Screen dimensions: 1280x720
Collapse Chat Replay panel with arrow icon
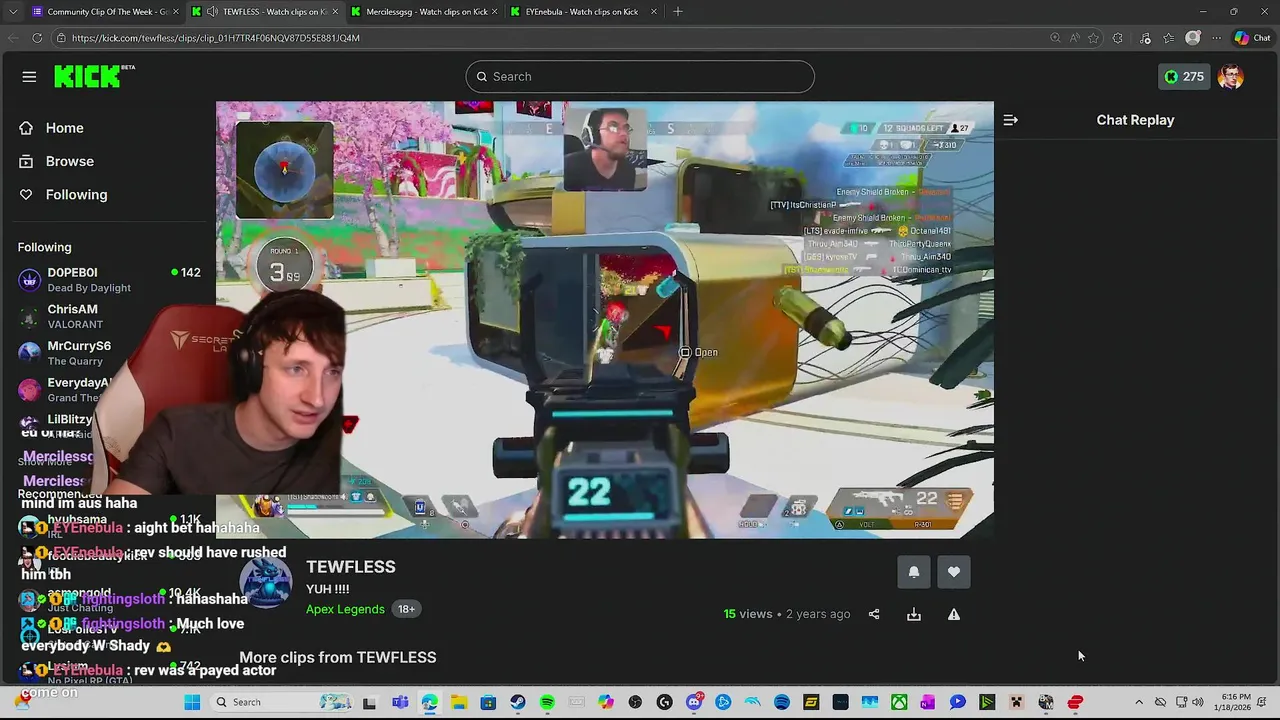[1011, 120]
